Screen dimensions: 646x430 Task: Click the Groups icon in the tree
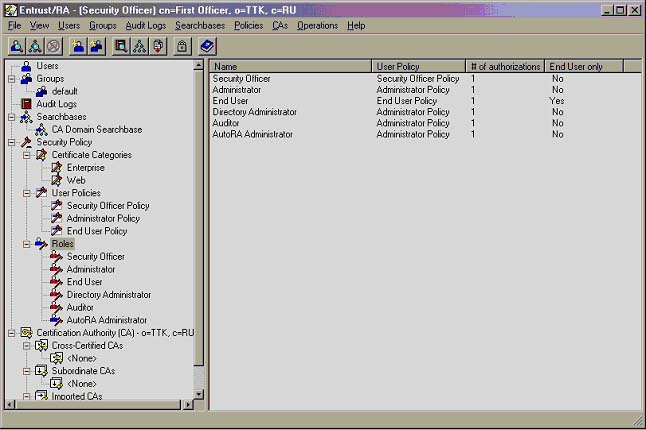tap(26, 79)
